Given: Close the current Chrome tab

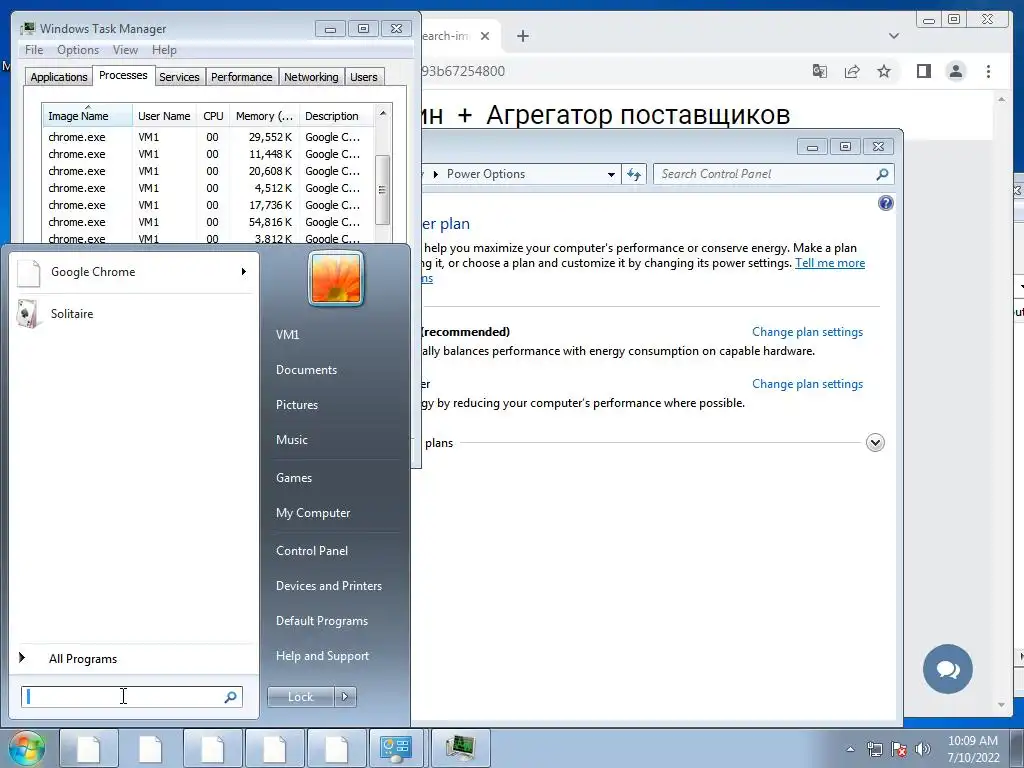Looking at the screenshot, I should coord(485,36).
